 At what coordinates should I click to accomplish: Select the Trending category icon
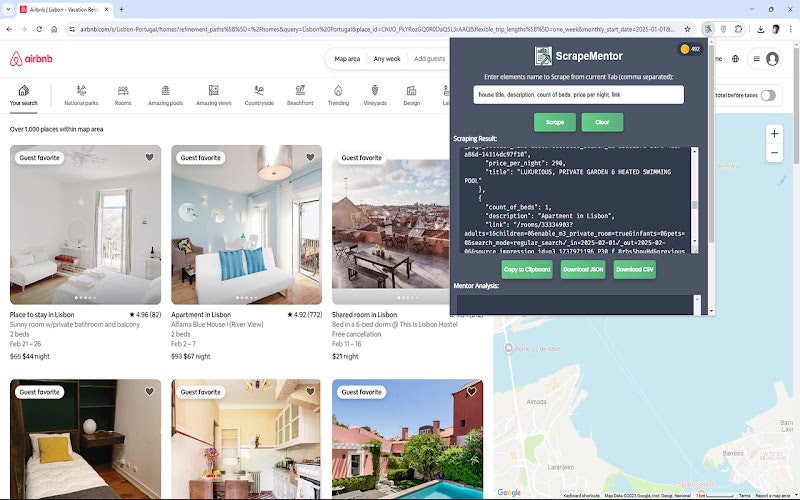pos(338,90)
